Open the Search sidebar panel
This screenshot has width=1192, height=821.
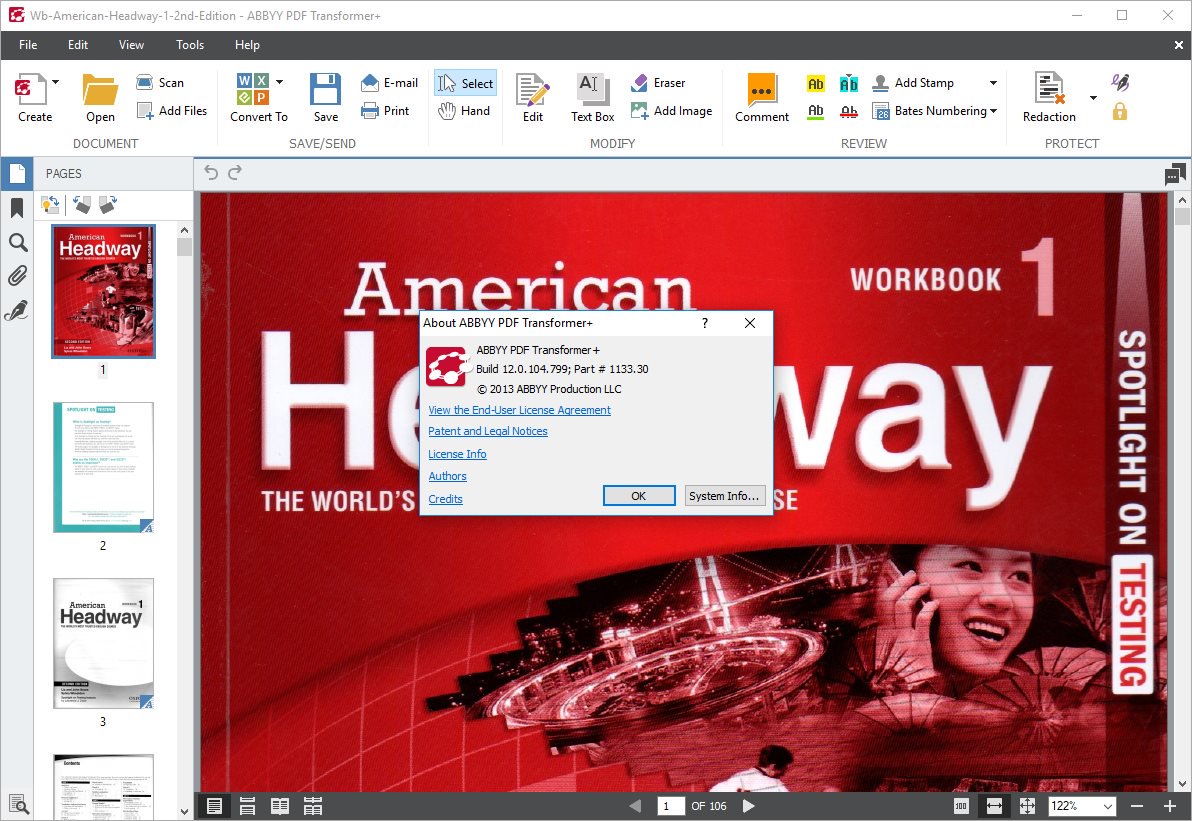tap(17, 242)
